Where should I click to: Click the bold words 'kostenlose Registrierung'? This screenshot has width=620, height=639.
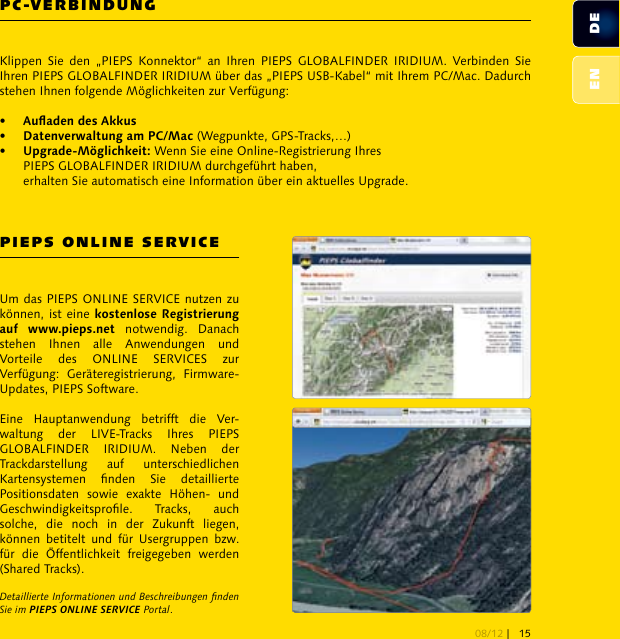coord(167,314)
